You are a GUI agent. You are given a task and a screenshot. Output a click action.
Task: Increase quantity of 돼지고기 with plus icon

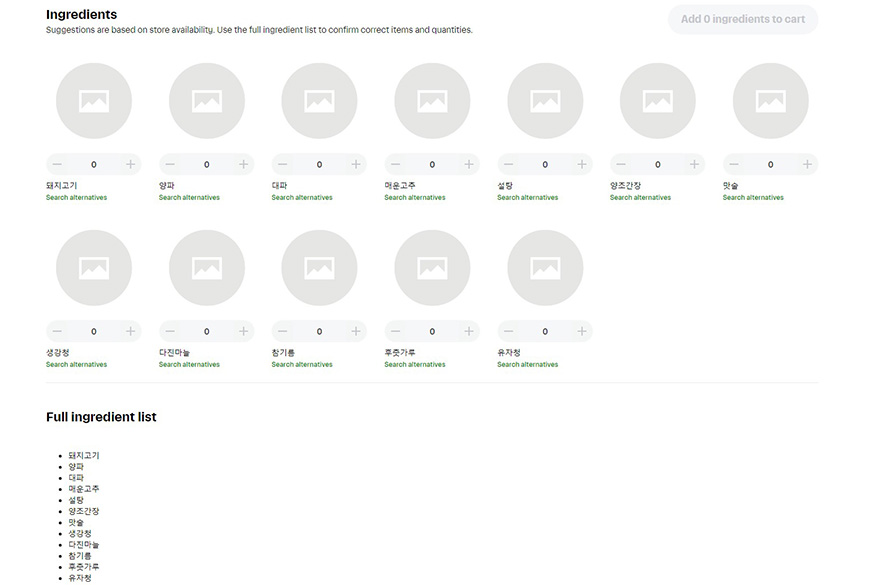tap(130, 164)
